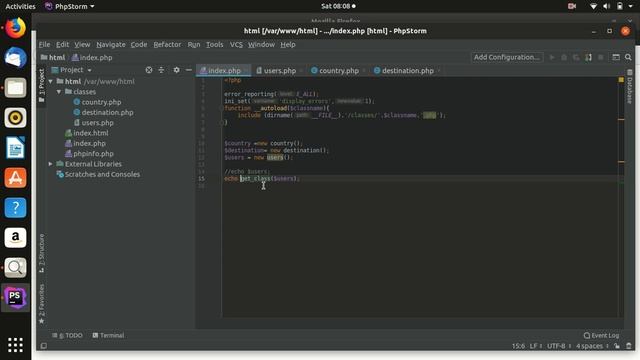Image resolution: width=640 pixels, height=360 pixels.
Task: Click the scroll-from-source target icon in Project panel
Action: 149,70
